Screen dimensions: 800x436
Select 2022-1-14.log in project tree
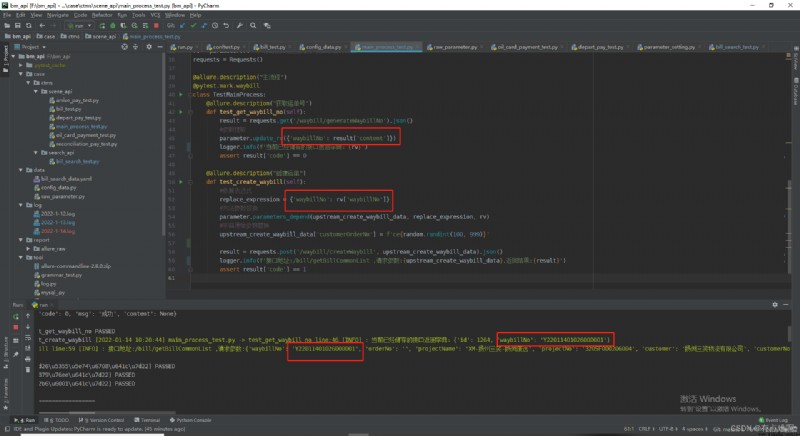tap(54, 231)
